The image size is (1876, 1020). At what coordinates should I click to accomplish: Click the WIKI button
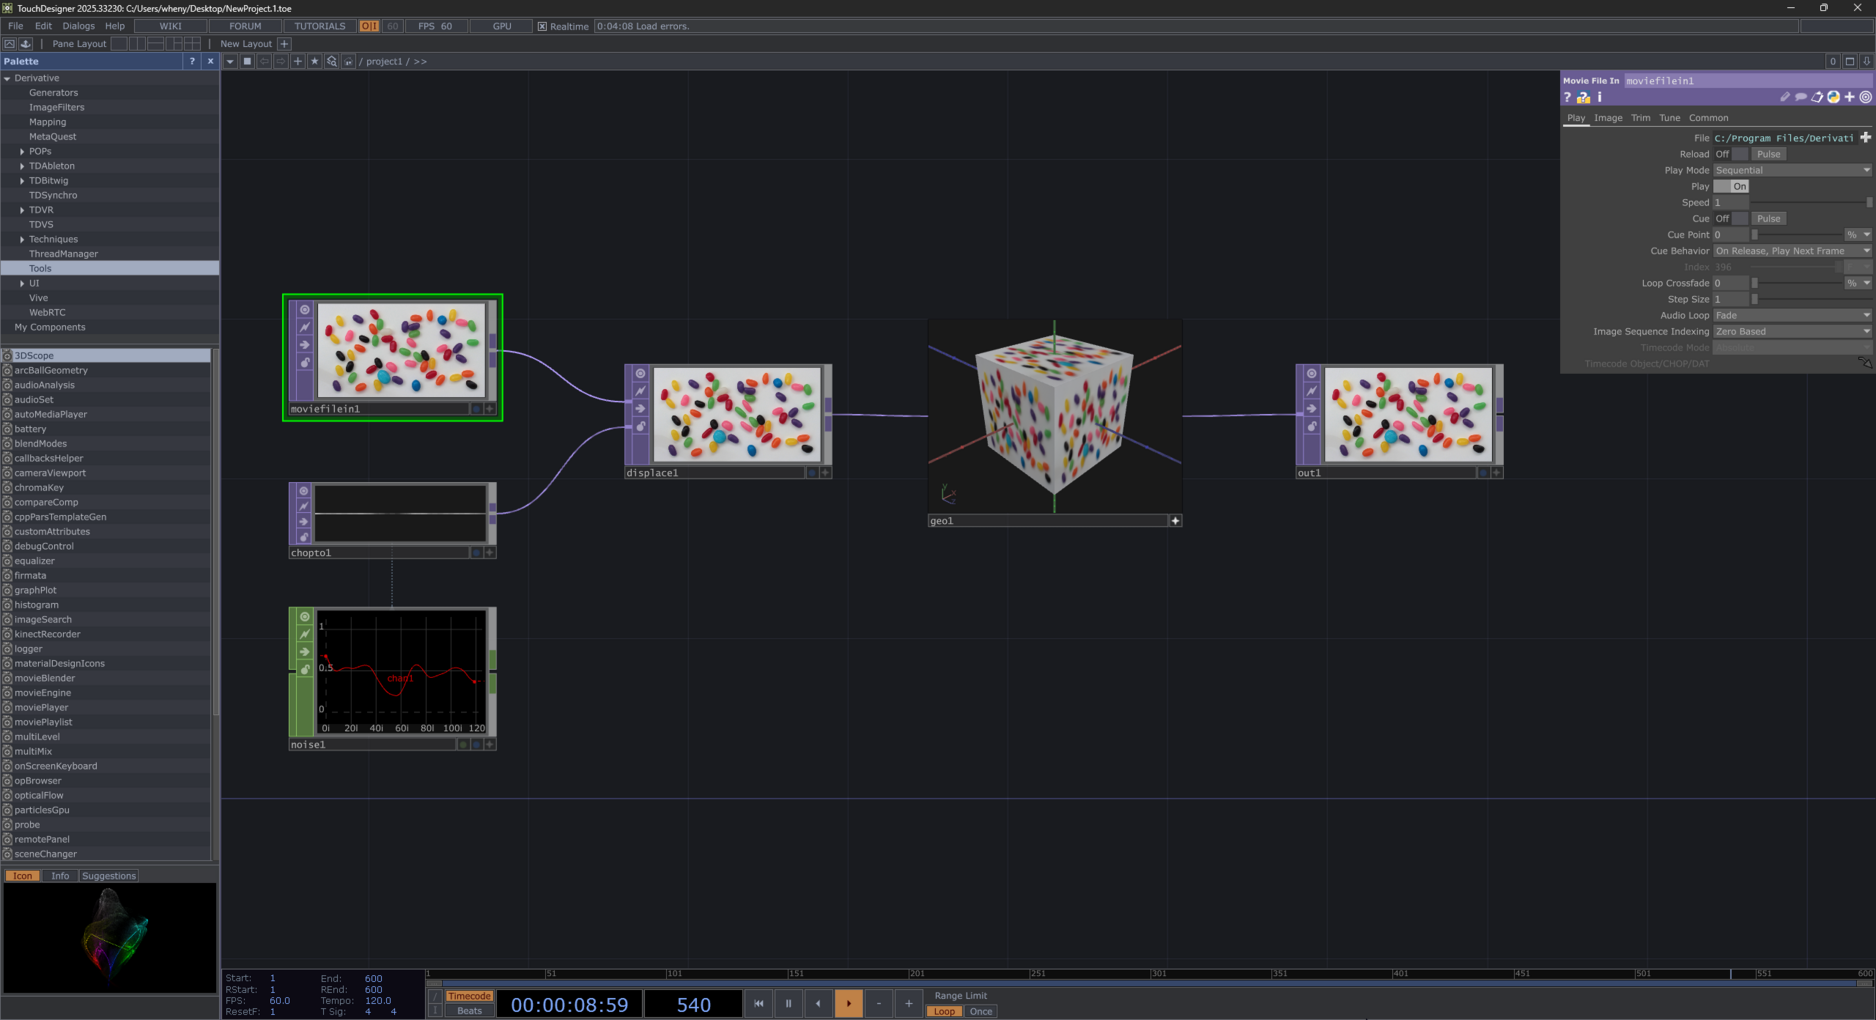(x=171, y=26)
